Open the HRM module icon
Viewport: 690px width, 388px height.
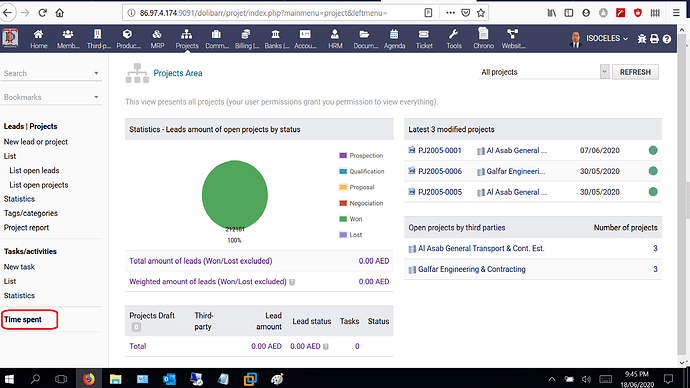pyautogui.click(x=335, y=34)
